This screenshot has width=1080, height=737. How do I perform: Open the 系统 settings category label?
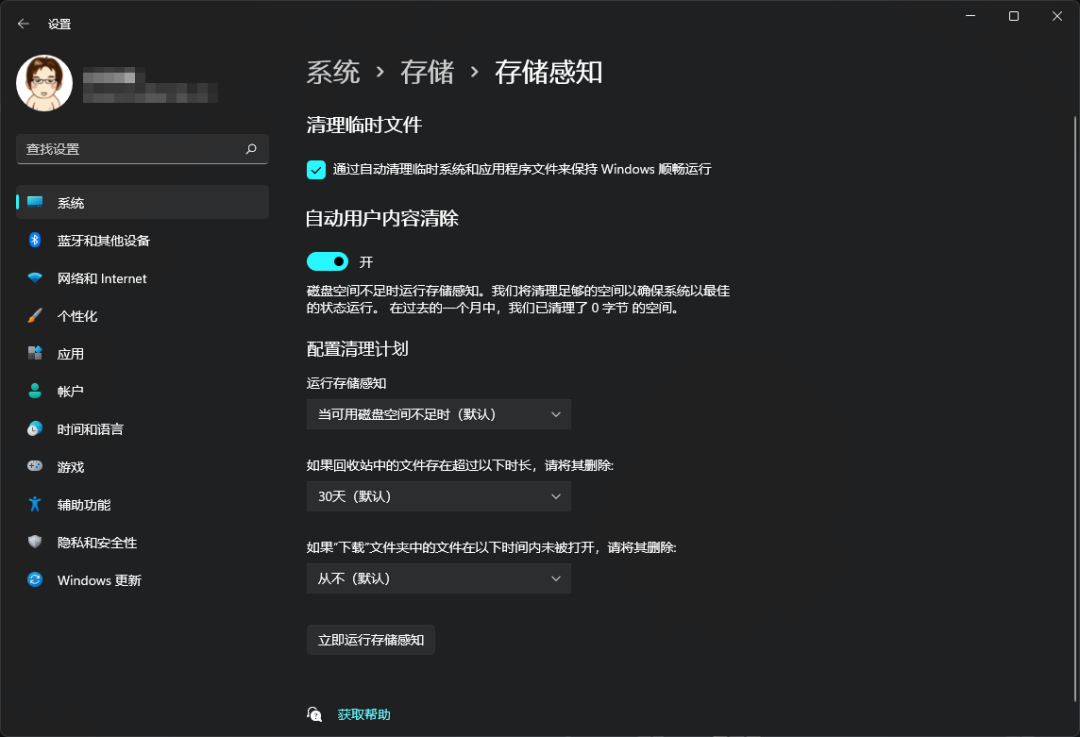click(x=71, y=203)
